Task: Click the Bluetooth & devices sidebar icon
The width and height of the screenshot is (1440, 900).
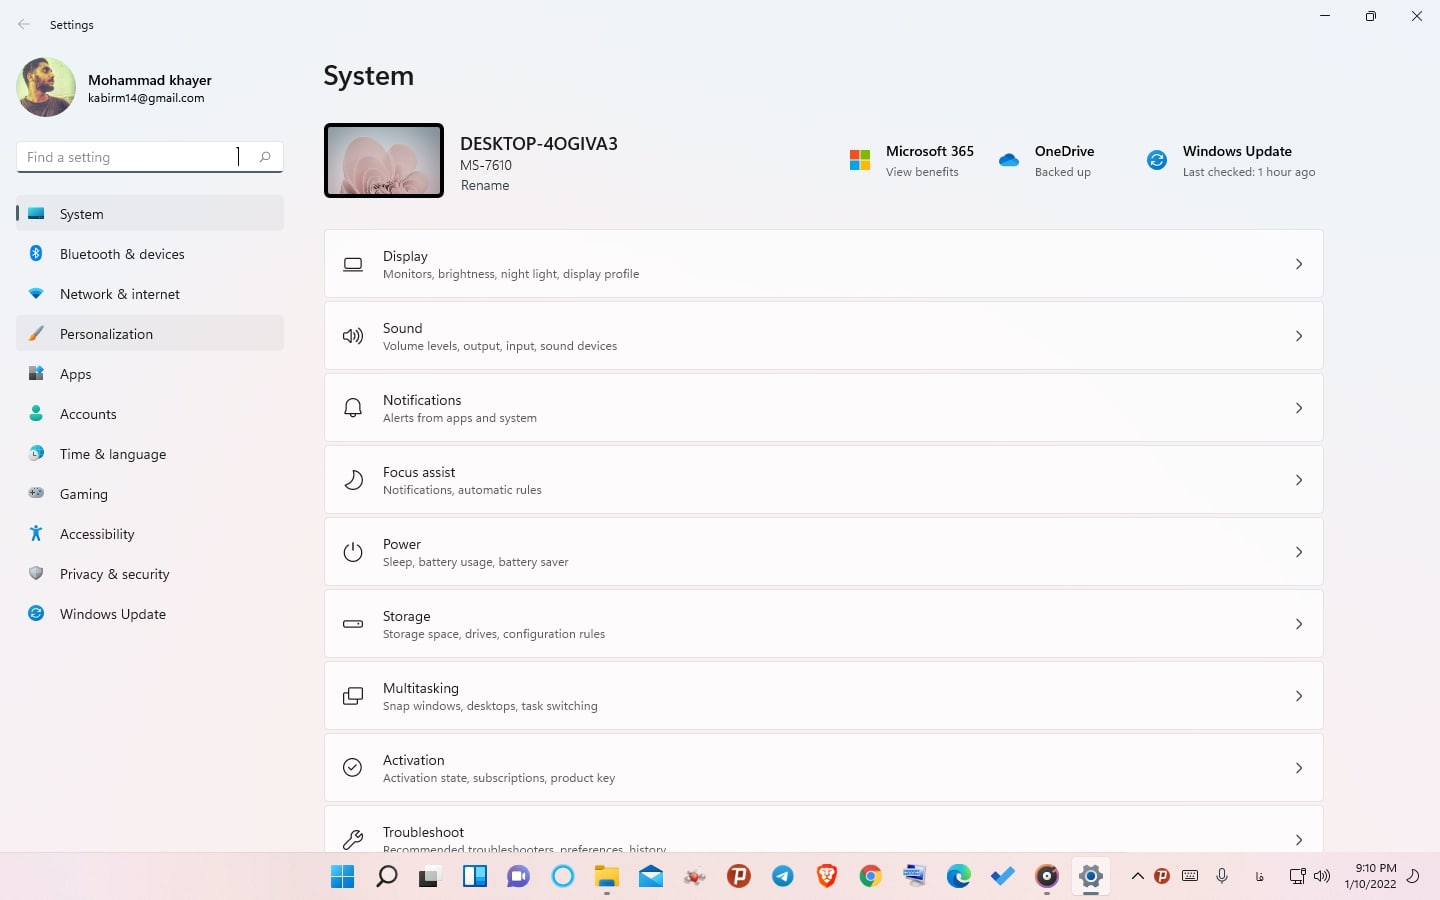Action: click(36, 254)
